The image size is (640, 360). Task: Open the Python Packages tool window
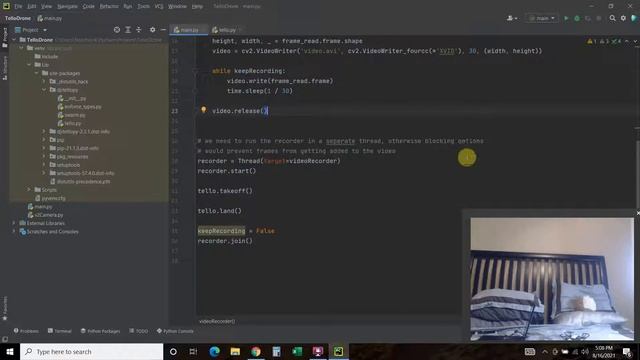point(100,331)
